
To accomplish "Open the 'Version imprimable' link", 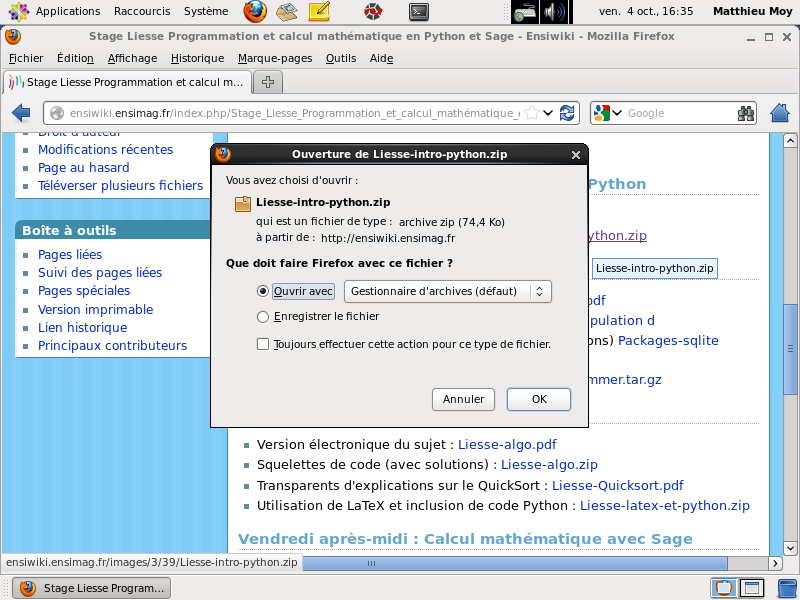I will pyautogui.click(x=95, y=310).
